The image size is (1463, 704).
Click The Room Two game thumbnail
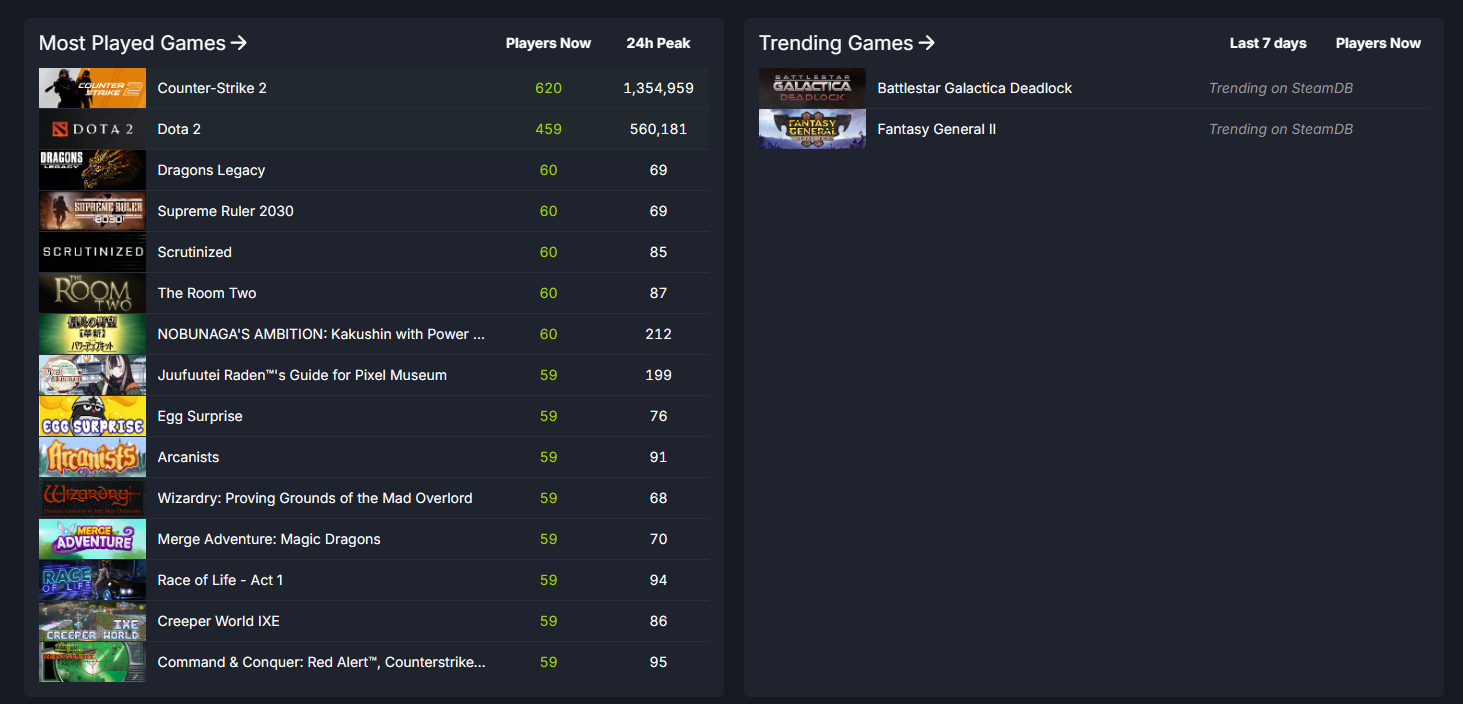pyautogui.click(x=92, y=293)
